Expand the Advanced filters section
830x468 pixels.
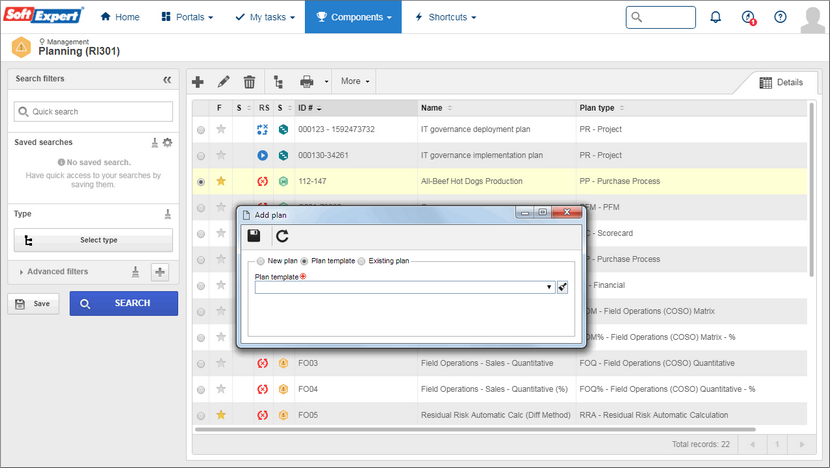(53, 272)
